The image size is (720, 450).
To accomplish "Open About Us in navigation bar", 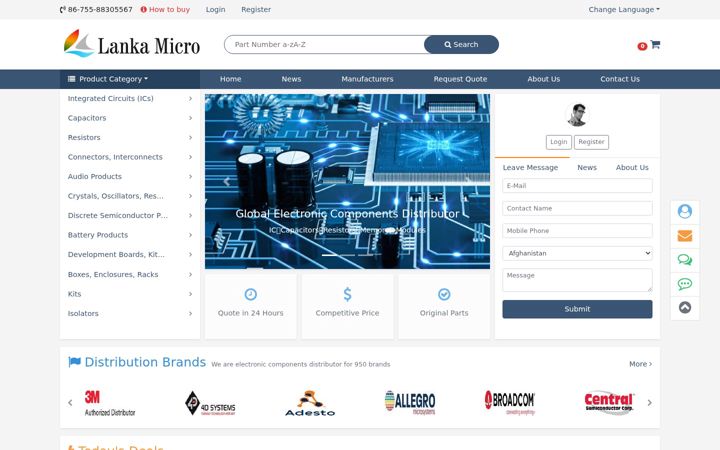I will click(544, 79).
